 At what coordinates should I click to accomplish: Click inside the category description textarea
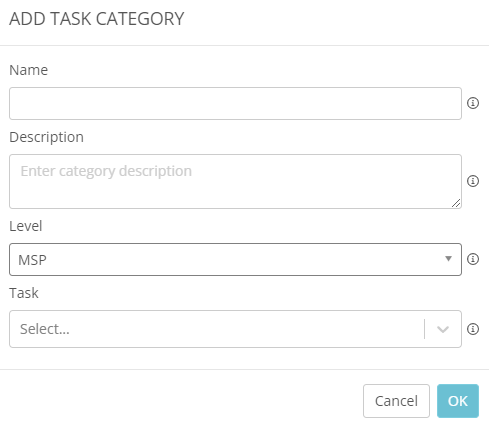pos(235,181)
